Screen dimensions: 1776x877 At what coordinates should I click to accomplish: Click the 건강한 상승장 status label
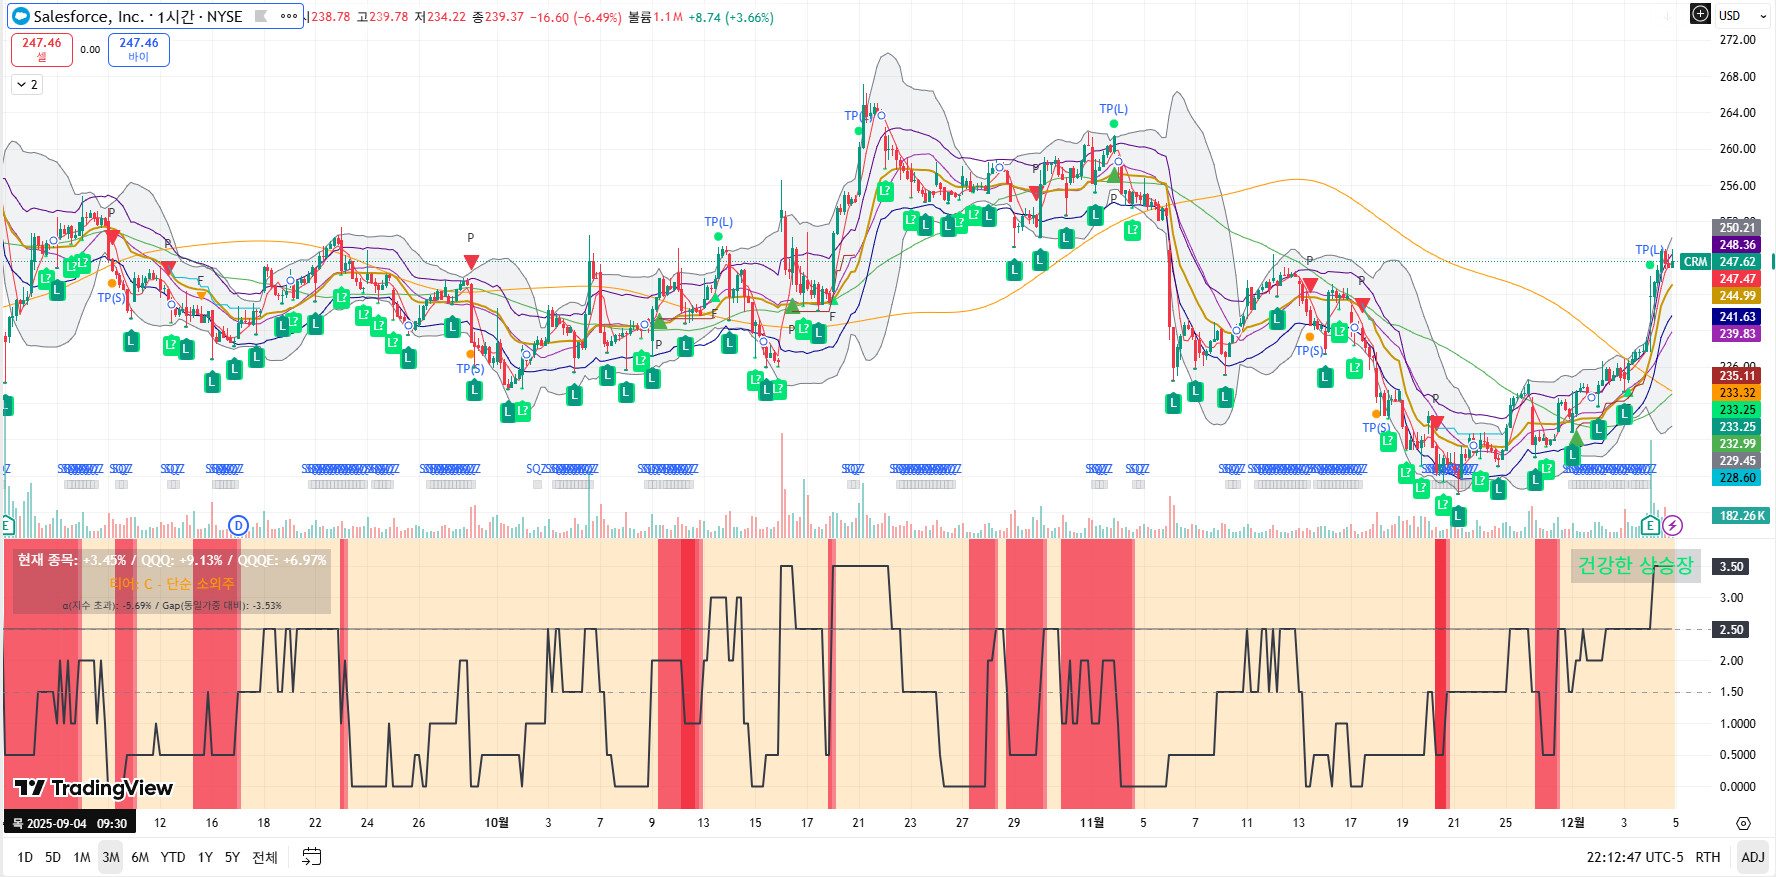(1635, 566)
